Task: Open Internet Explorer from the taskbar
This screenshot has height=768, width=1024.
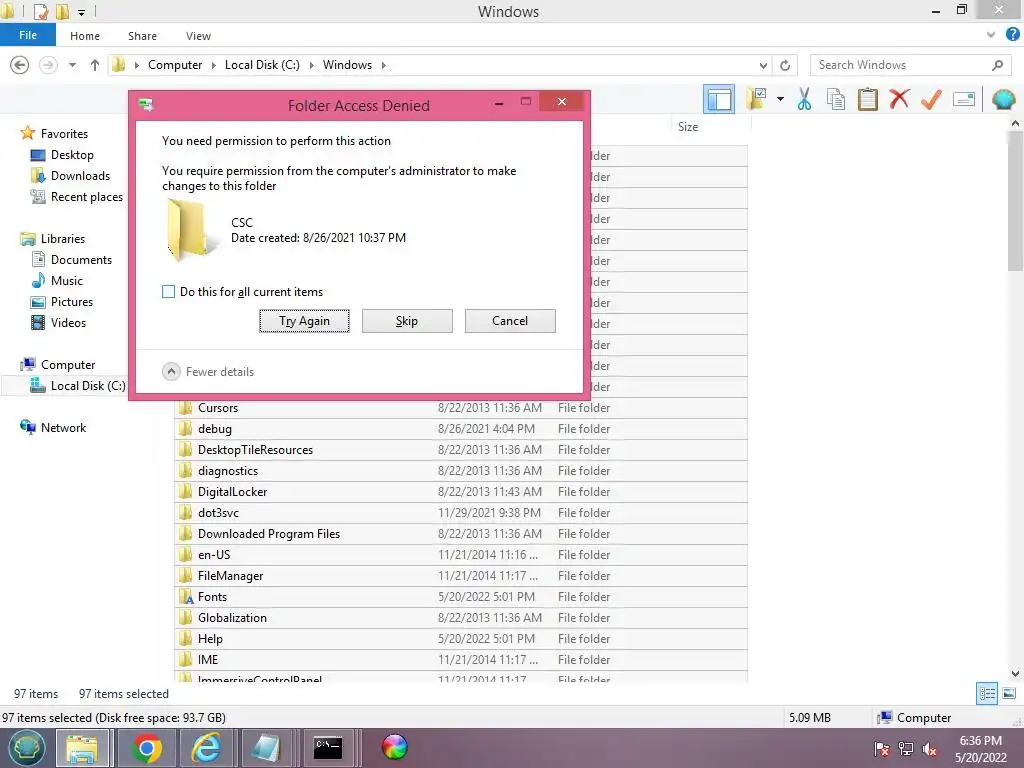Action: point(206,748)
